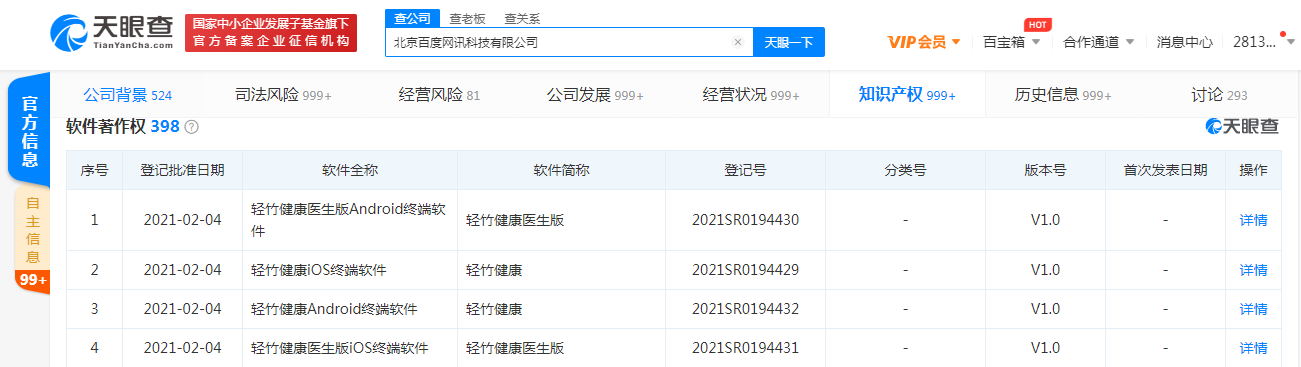Open 公司背景 524 tab
The image size is (1301, 367).
click(x=128, y=95)
